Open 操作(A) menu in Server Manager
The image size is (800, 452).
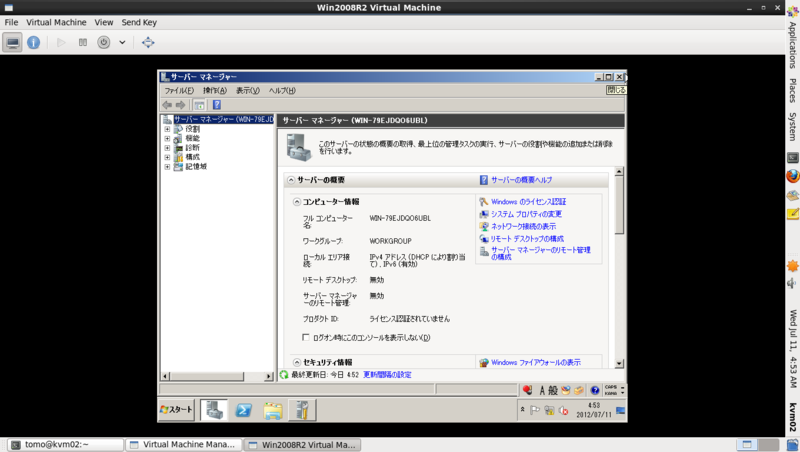point(215,90)
